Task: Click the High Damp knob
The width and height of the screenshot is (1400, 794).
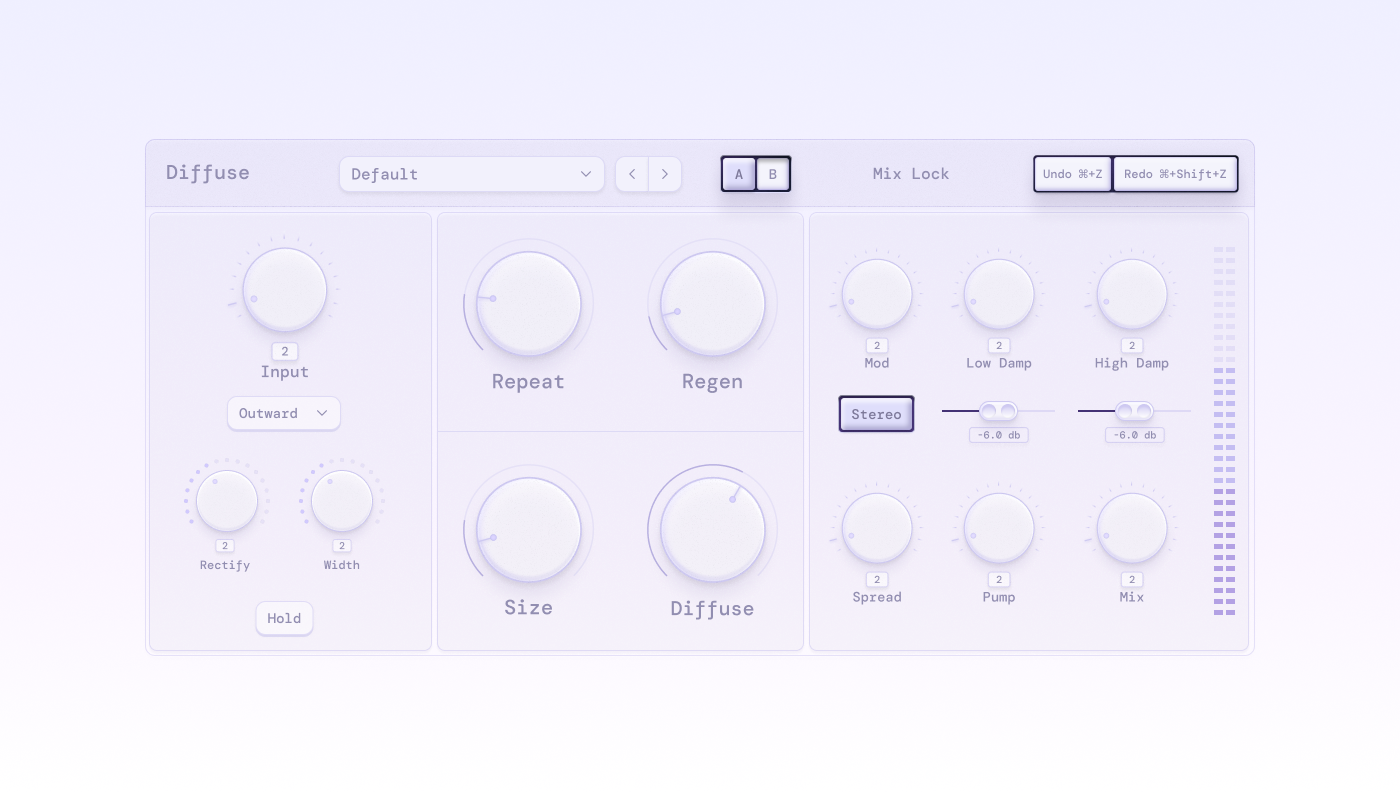Action: (1132, 295)
